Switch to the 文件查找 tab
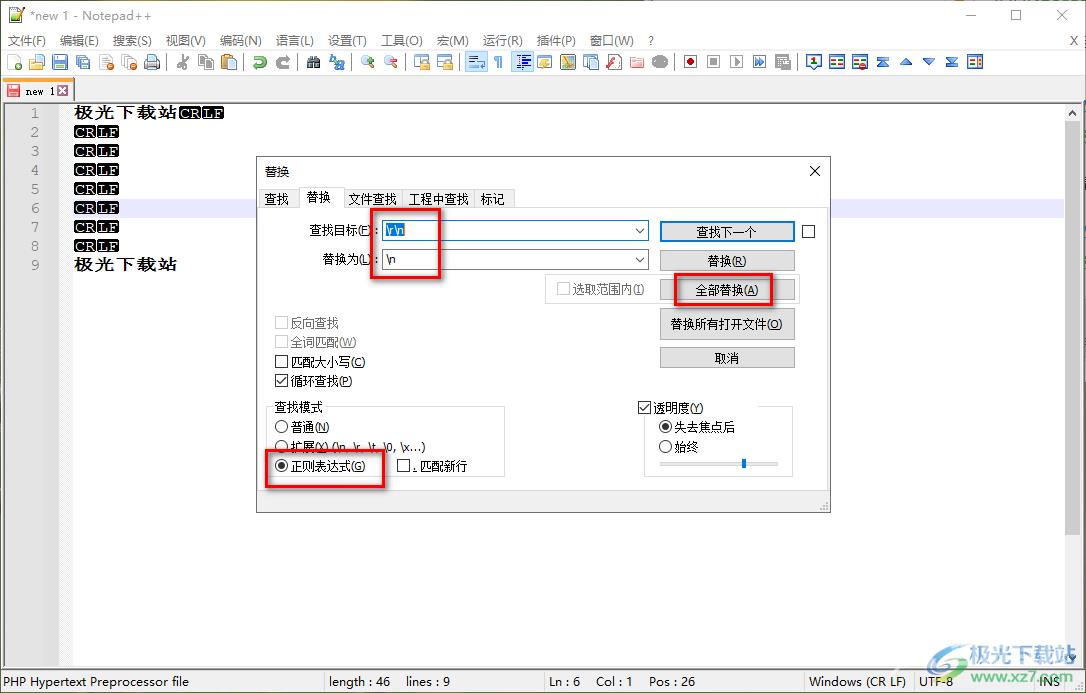 coord(372,199)
